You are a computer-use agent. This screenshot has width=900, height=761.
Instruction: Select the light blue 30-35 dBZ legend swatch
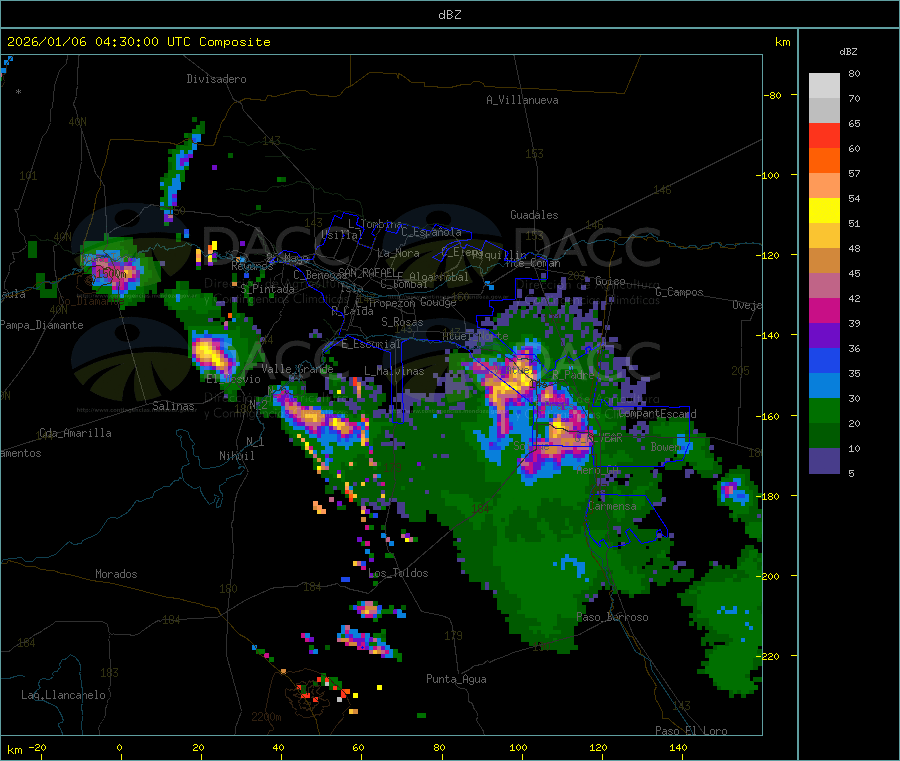coord(824,386)
